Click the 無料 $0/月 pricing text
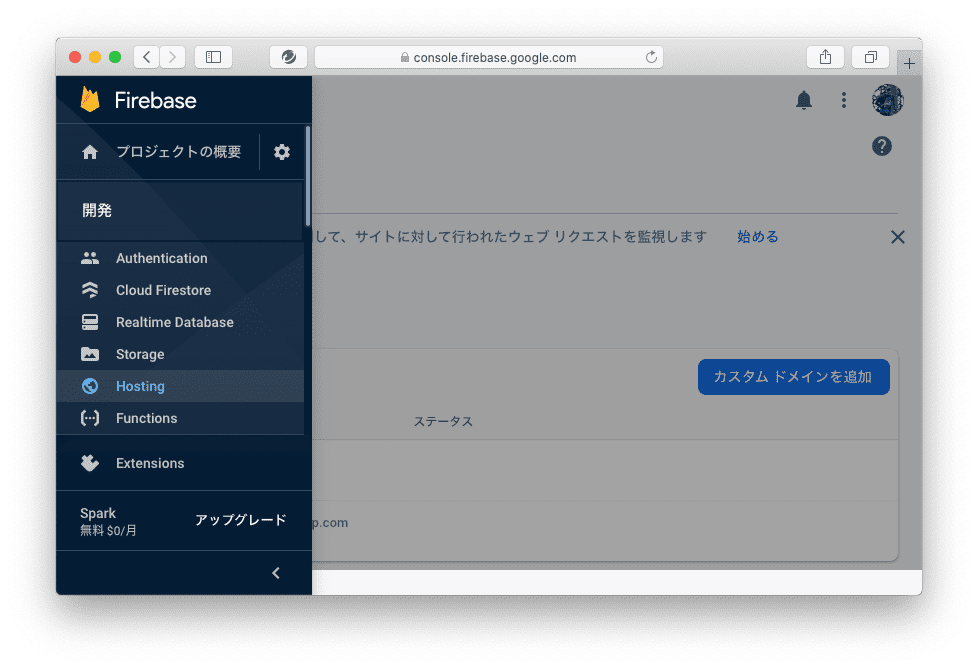The height and width of the screenshot is (669, 978). click(108, 531)
